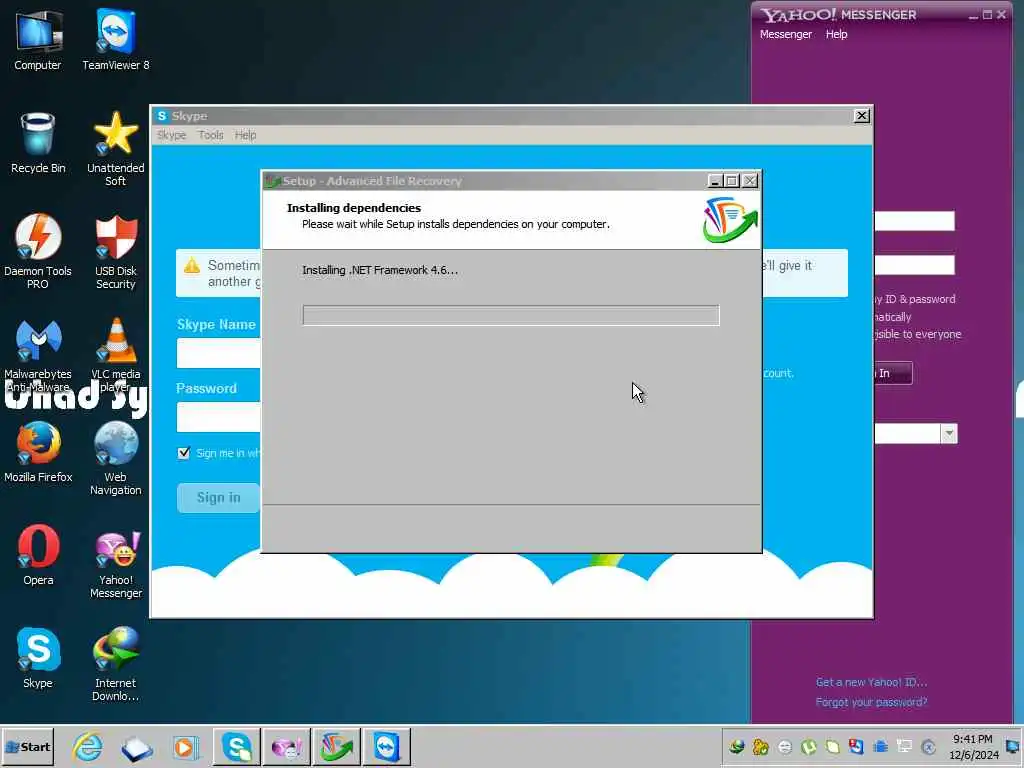The width and height of the screenshot is (1024, 768).
Task: Click the .NET Framework installation progress bar
Action: tap(511, 315)
